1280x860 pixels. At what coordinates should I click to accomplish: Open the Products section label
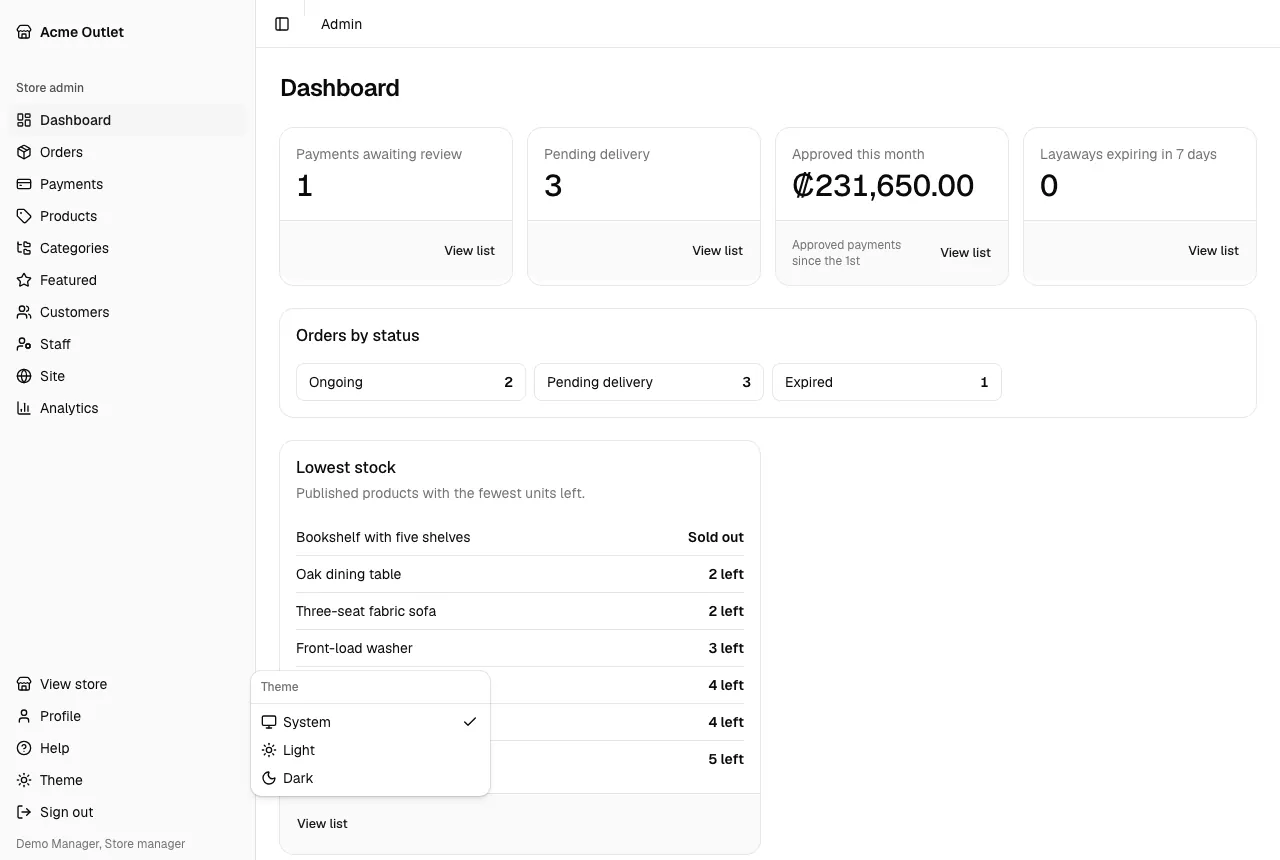click(x=68, y=216)
